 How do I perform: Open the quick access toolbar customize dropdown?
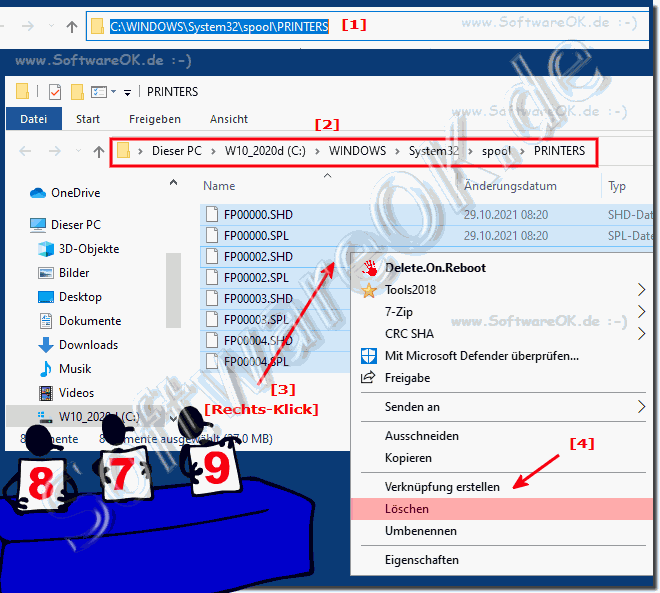(127, 93)
